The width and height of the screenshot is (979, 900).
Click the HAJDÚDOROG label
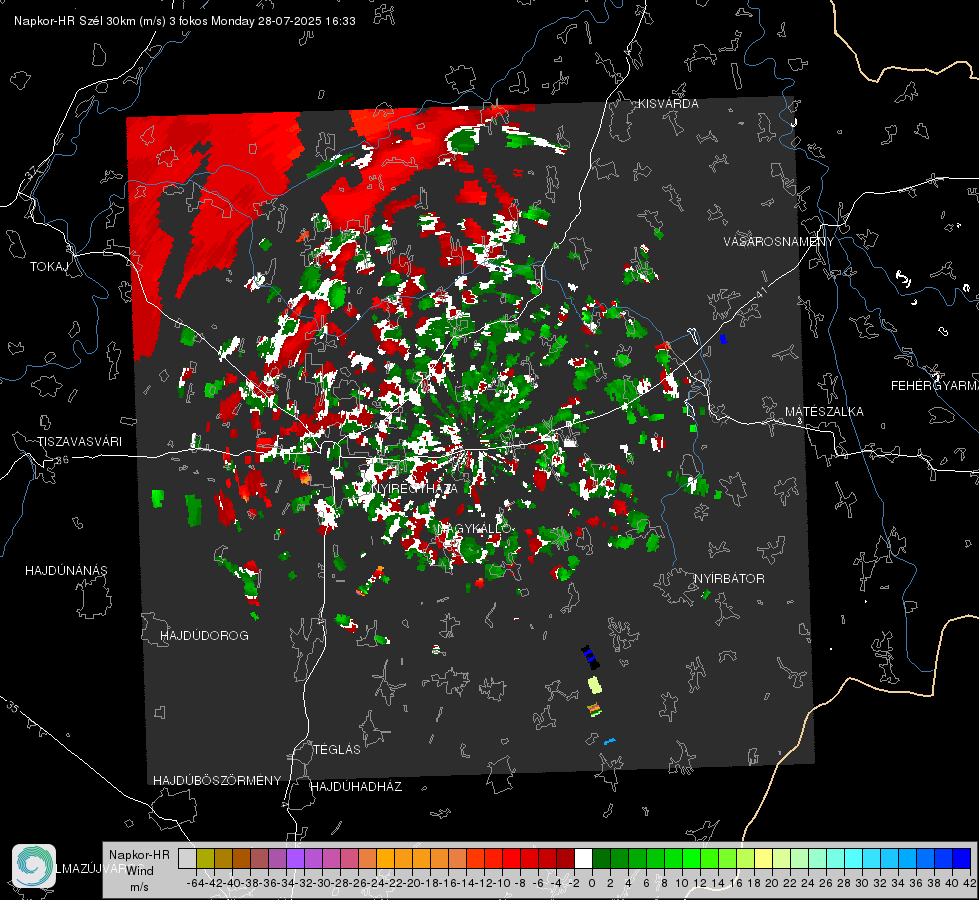point(204,636)
